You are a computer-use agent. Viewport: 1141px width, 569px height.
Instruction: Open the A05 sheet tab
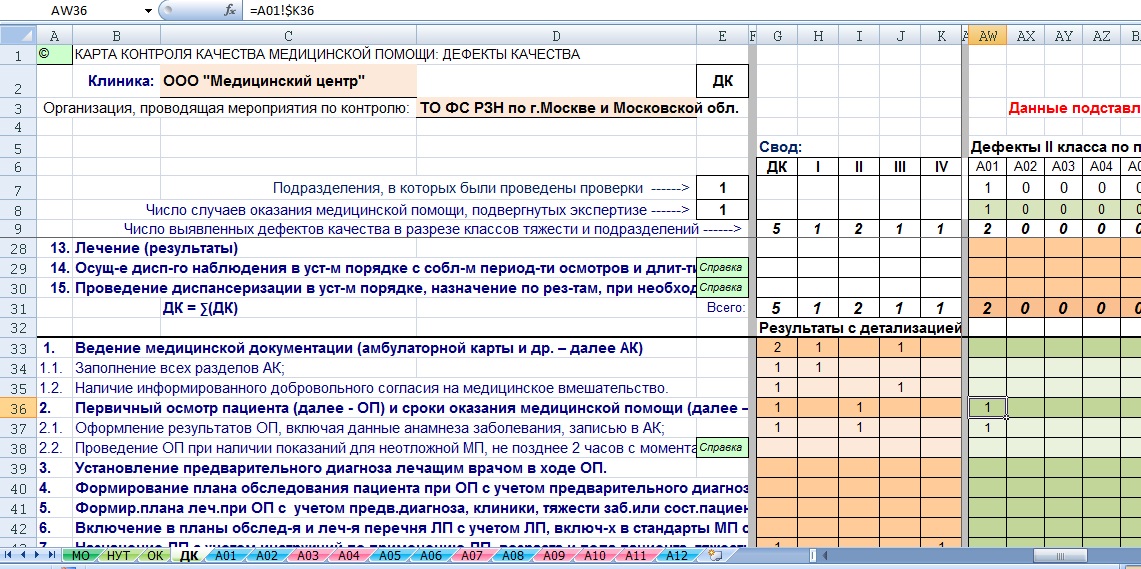tap(389, 556)
